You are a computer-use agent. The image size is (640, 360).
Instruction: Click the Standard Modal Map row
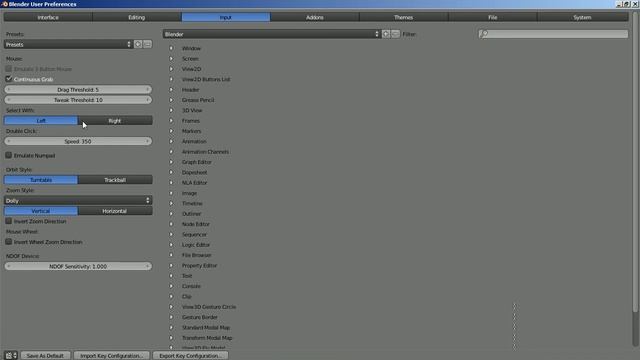click(206, 328)
